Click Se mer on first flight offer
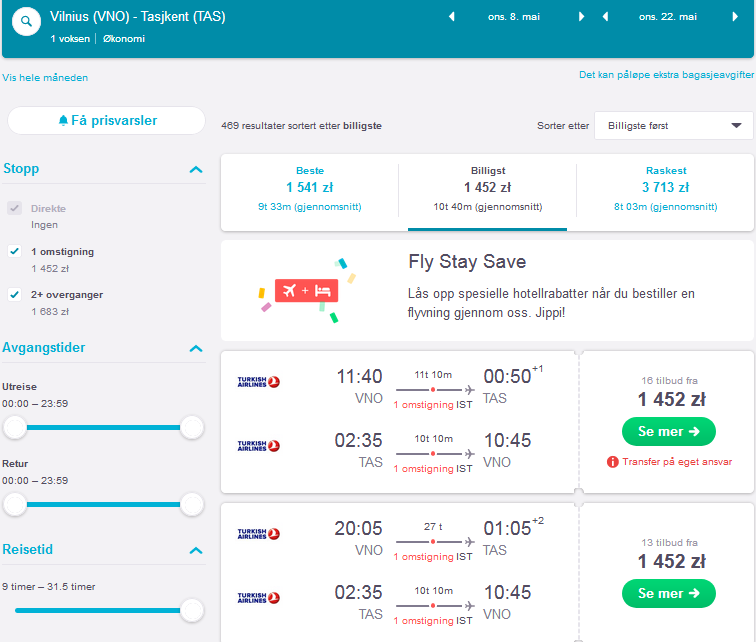This screenshot has width=756, height=642. pos(669,431)
